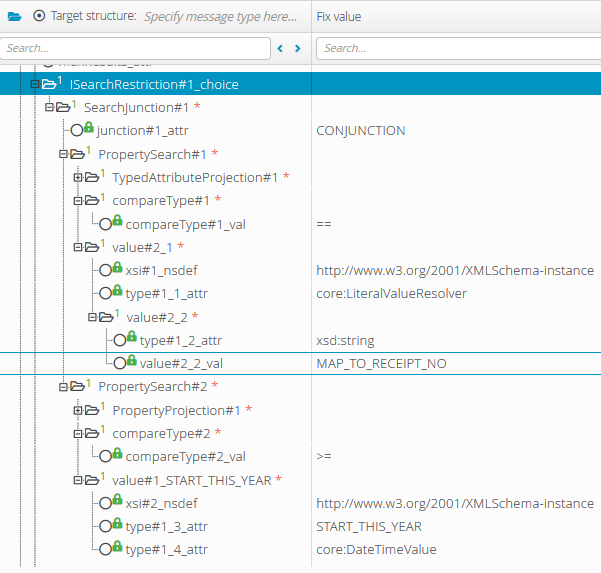
Task: Click the value#1_START_THIS_YEAR folder icon
Action: pos(92,480)
